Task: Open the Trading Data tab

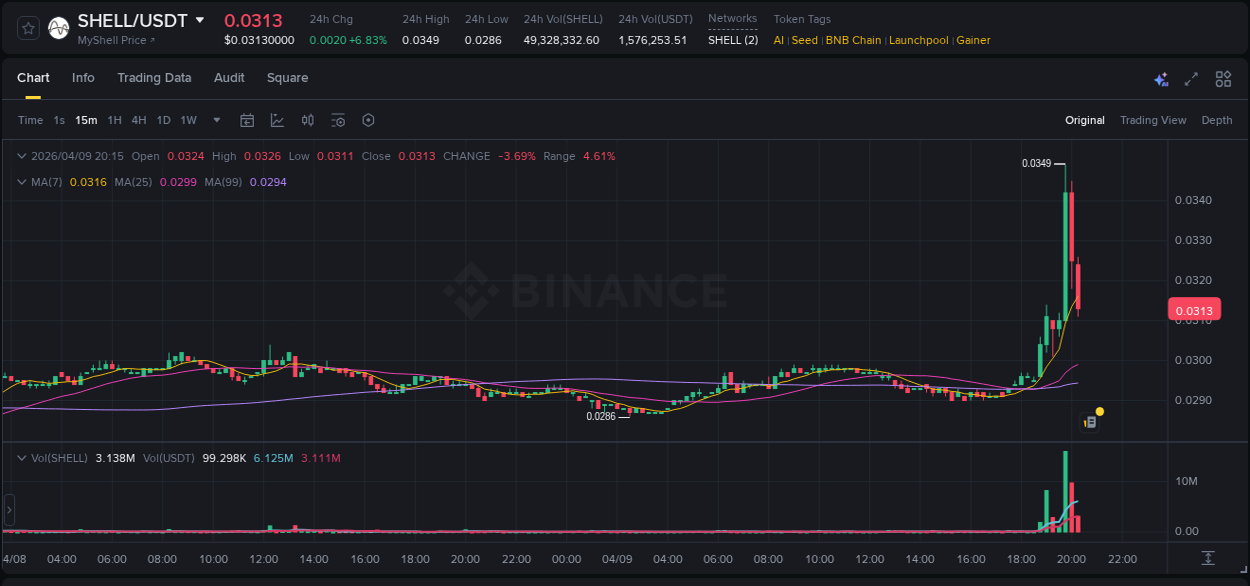Action: tap(154, 77)
